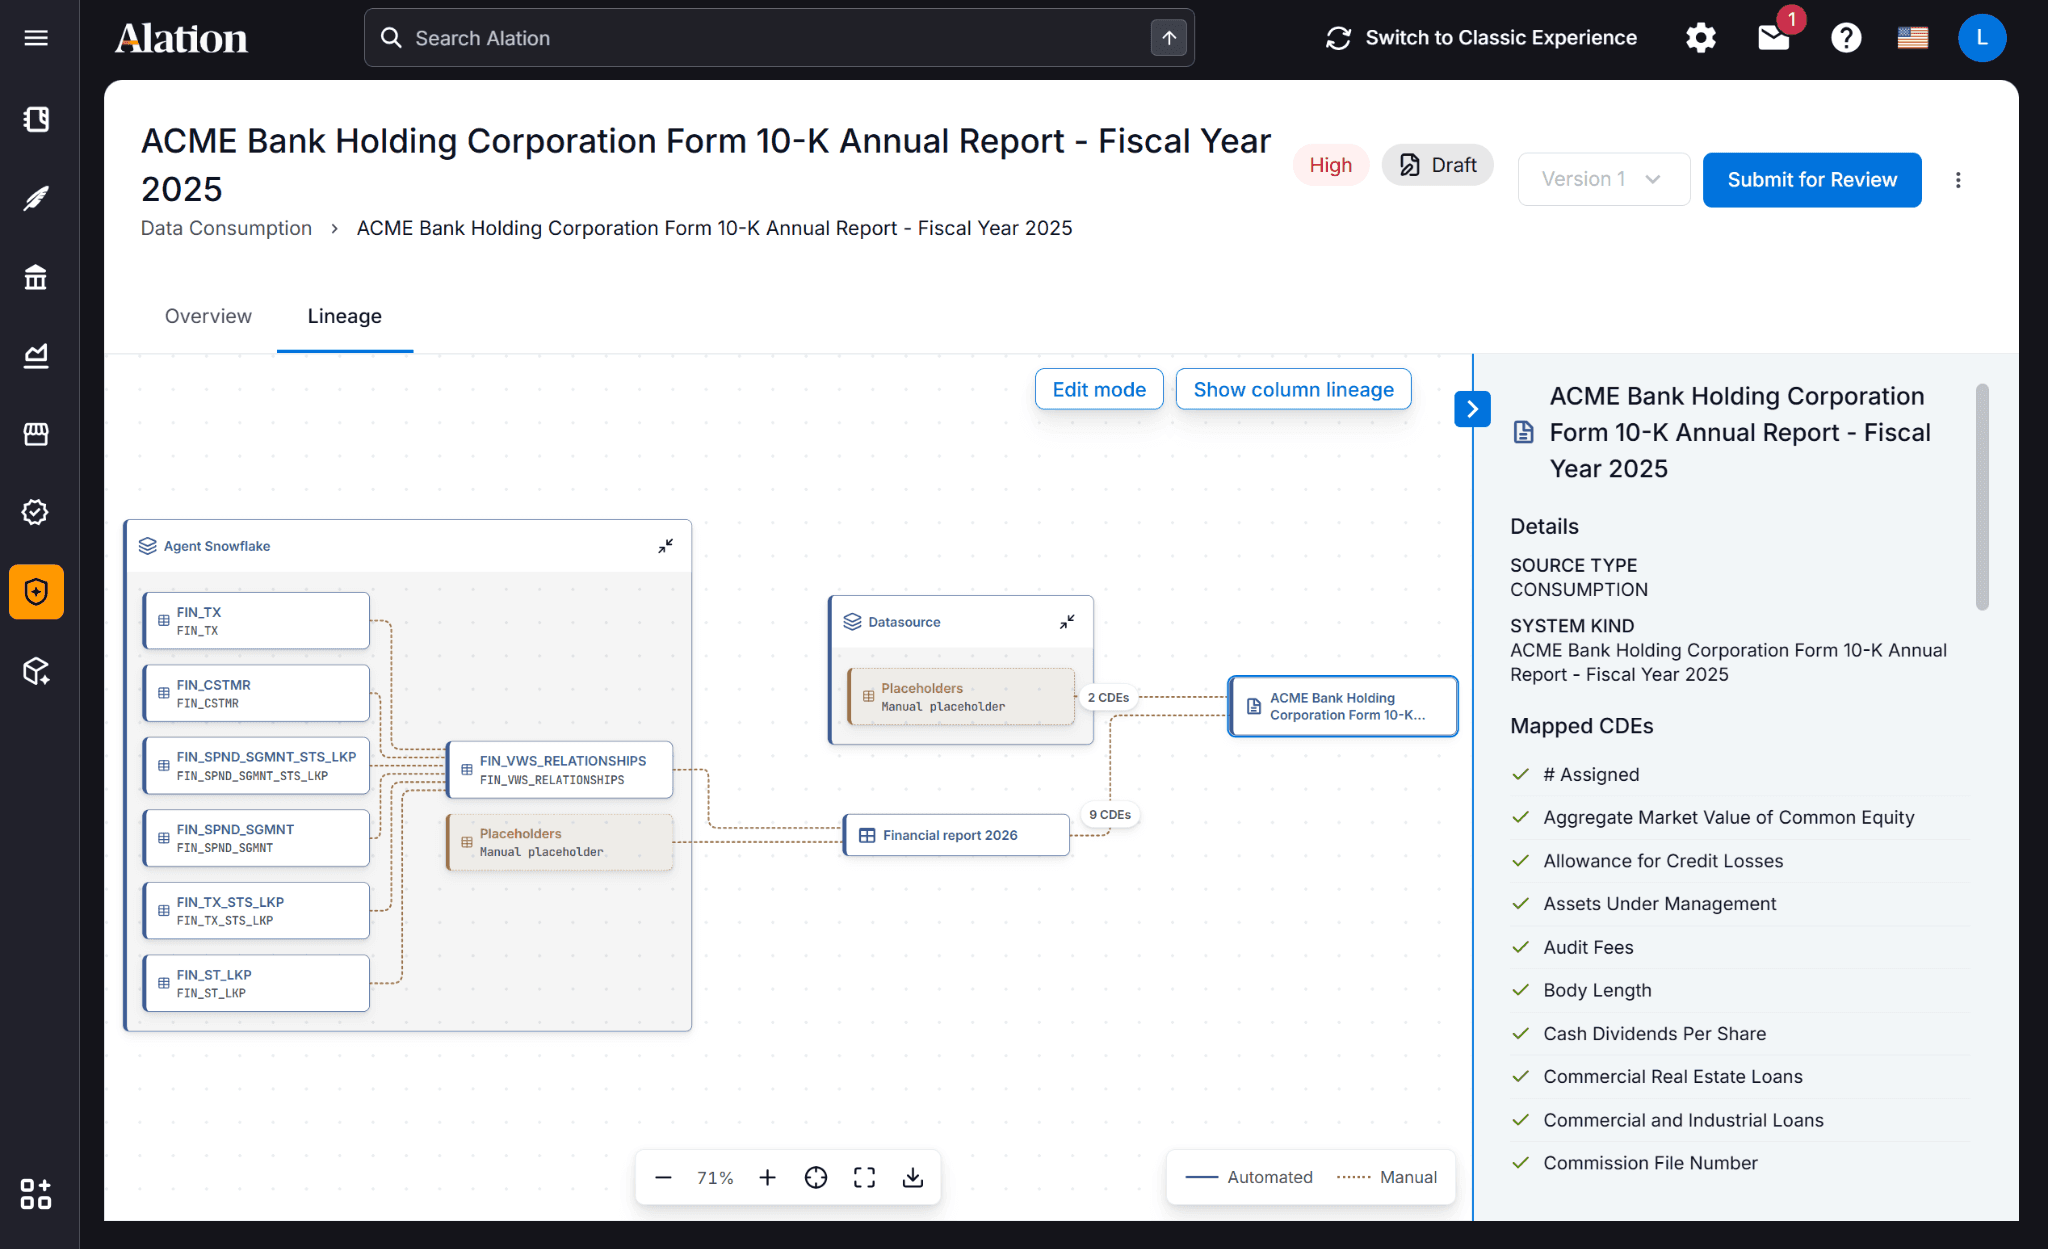Recenter the lineage diagram view
Screen dimensions: 2048x1249
pos(816,1178)
